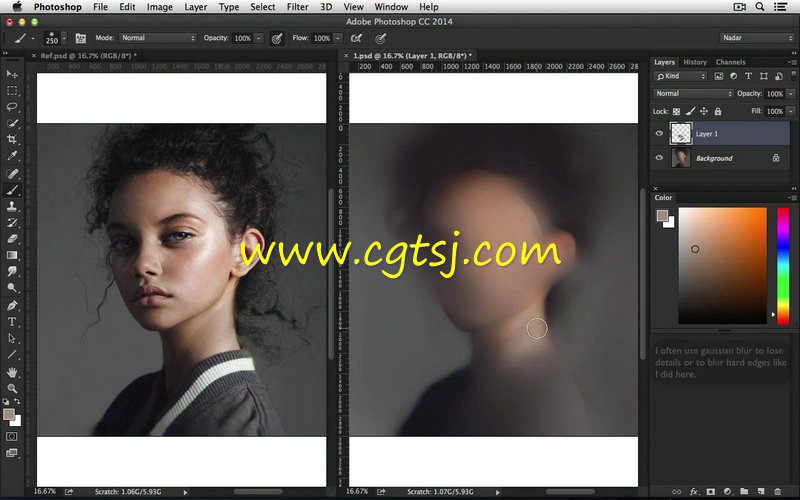The width and height of the screenshot is (800, 500).
Task: Delete layer with trash icon
Action: pos(778,492)
